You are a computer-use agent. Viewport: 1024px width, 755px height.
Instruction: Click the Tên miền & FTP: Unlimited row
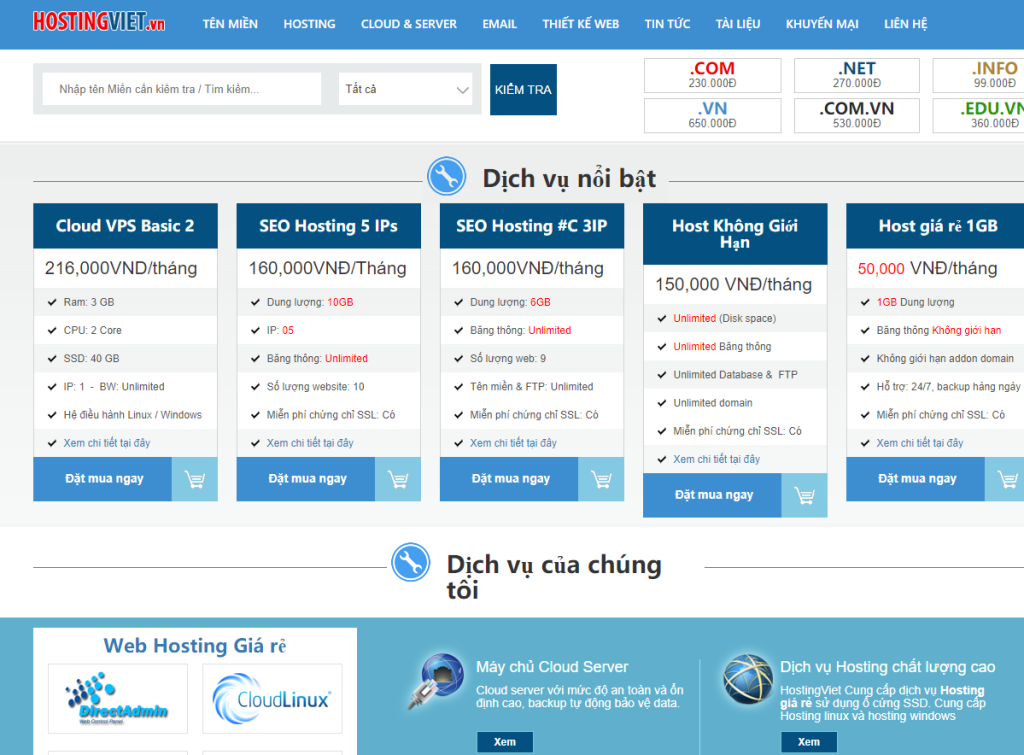(x=532, y=387)
